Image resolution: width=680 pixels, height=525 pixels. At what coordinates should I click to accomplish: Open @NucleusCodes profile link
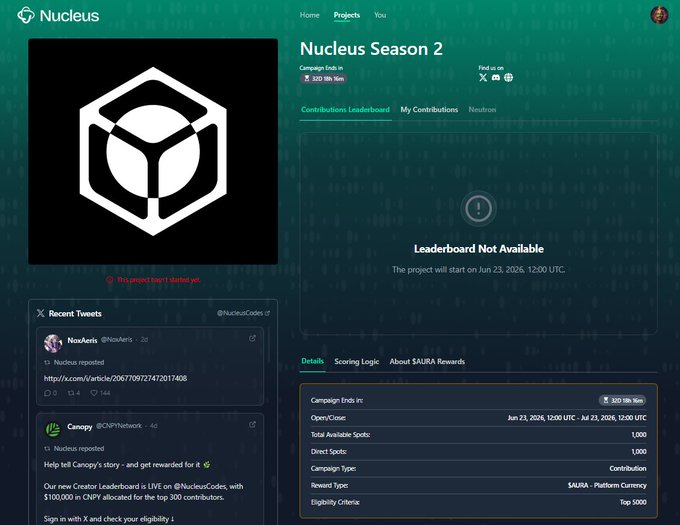243,313
